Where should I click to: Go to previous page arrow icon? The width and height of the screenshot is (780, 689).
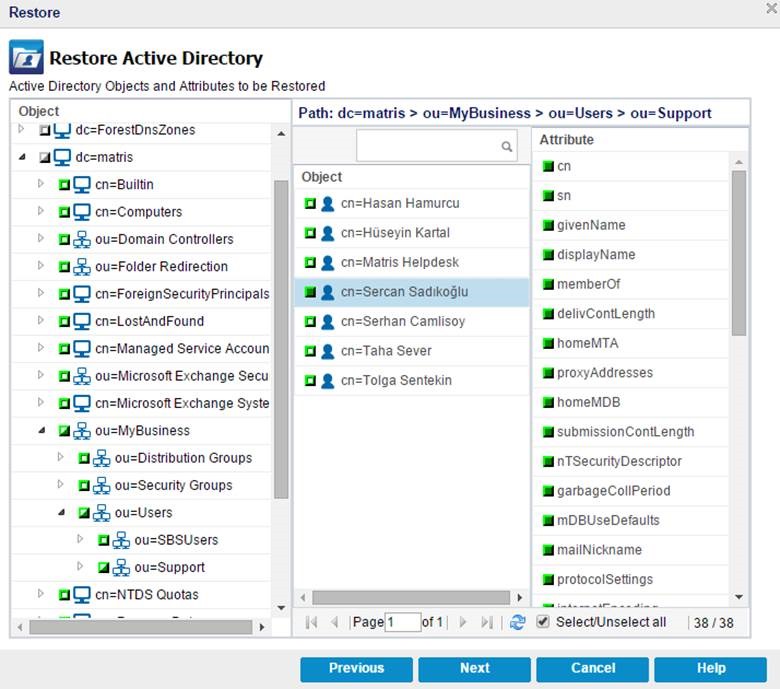click(335, 622)
